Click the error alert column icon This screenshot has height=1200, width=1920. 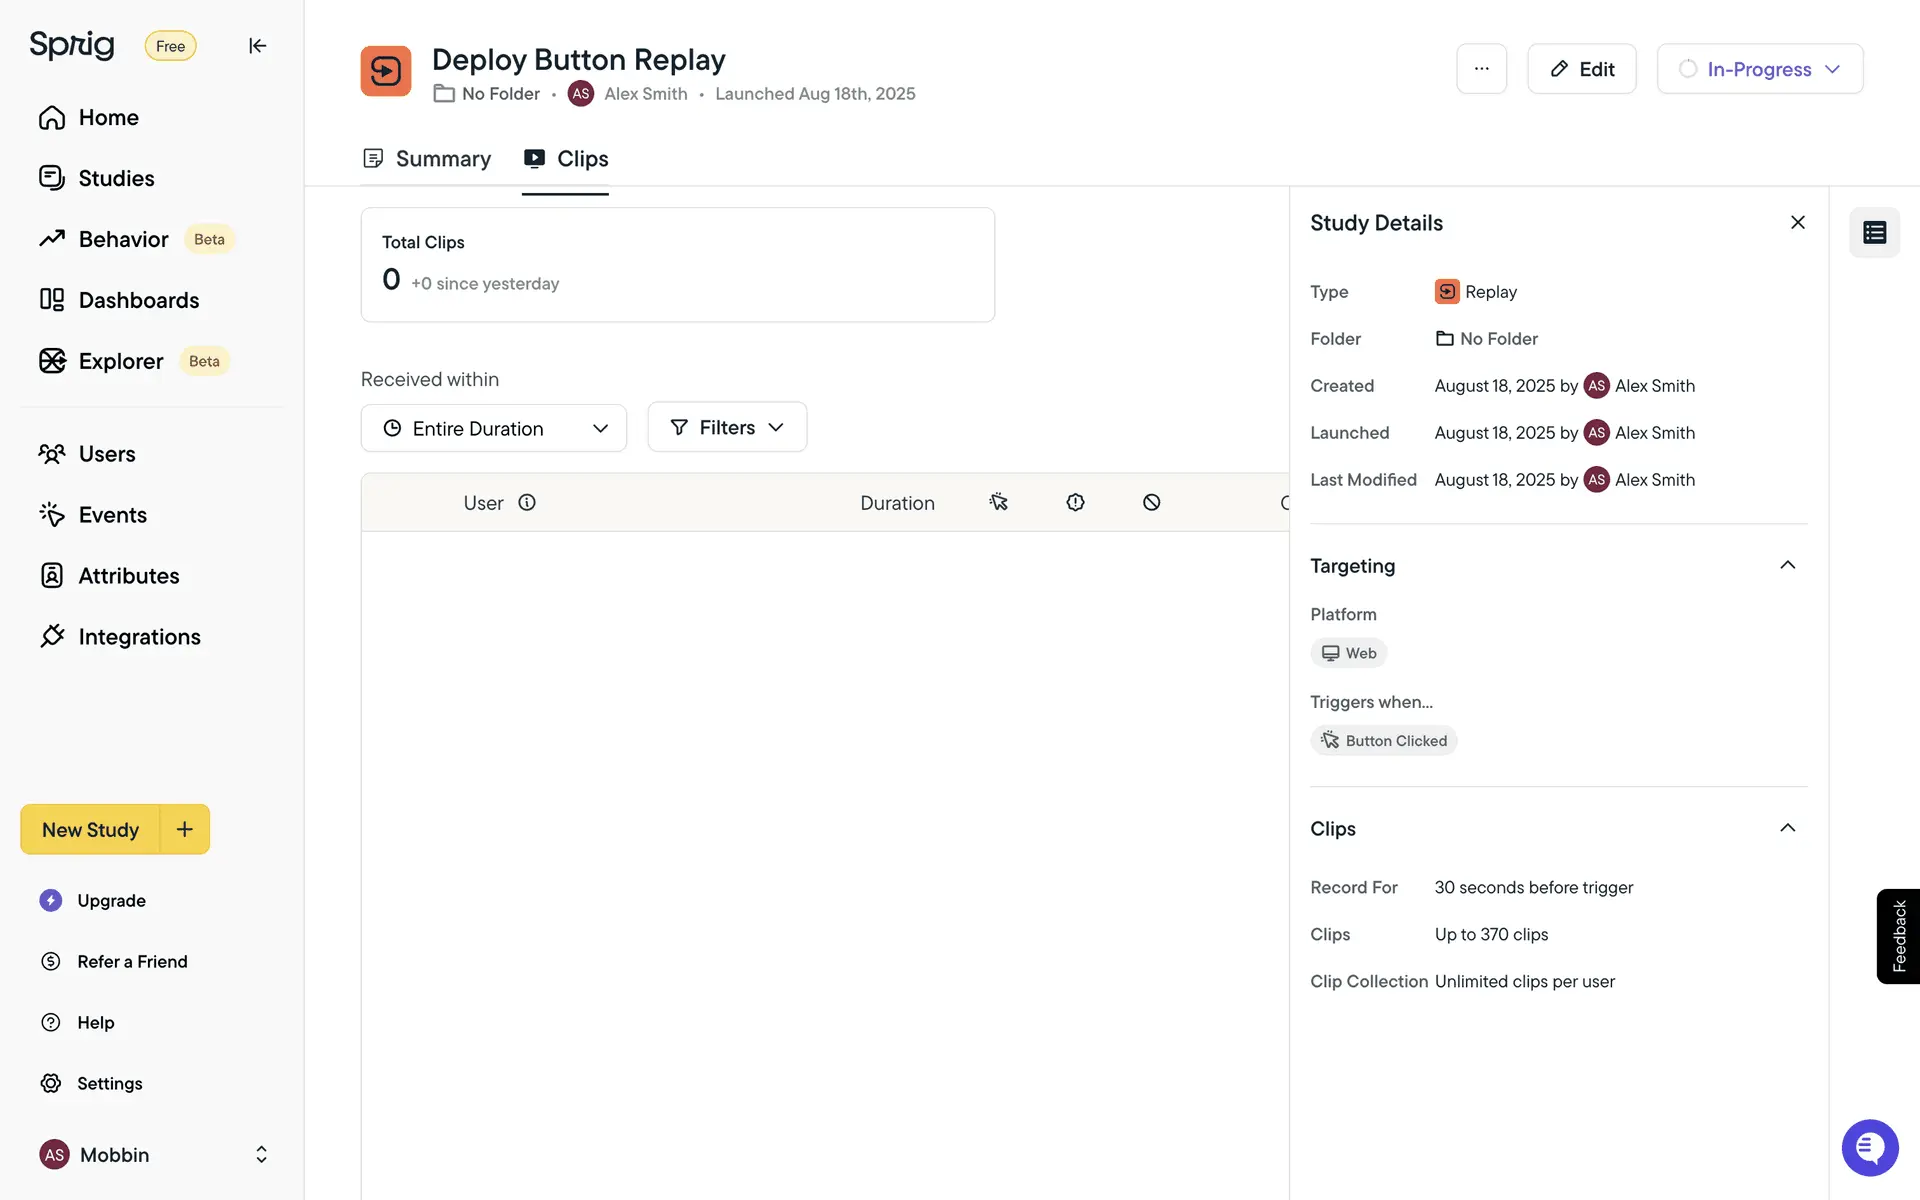click(1075, 502)
